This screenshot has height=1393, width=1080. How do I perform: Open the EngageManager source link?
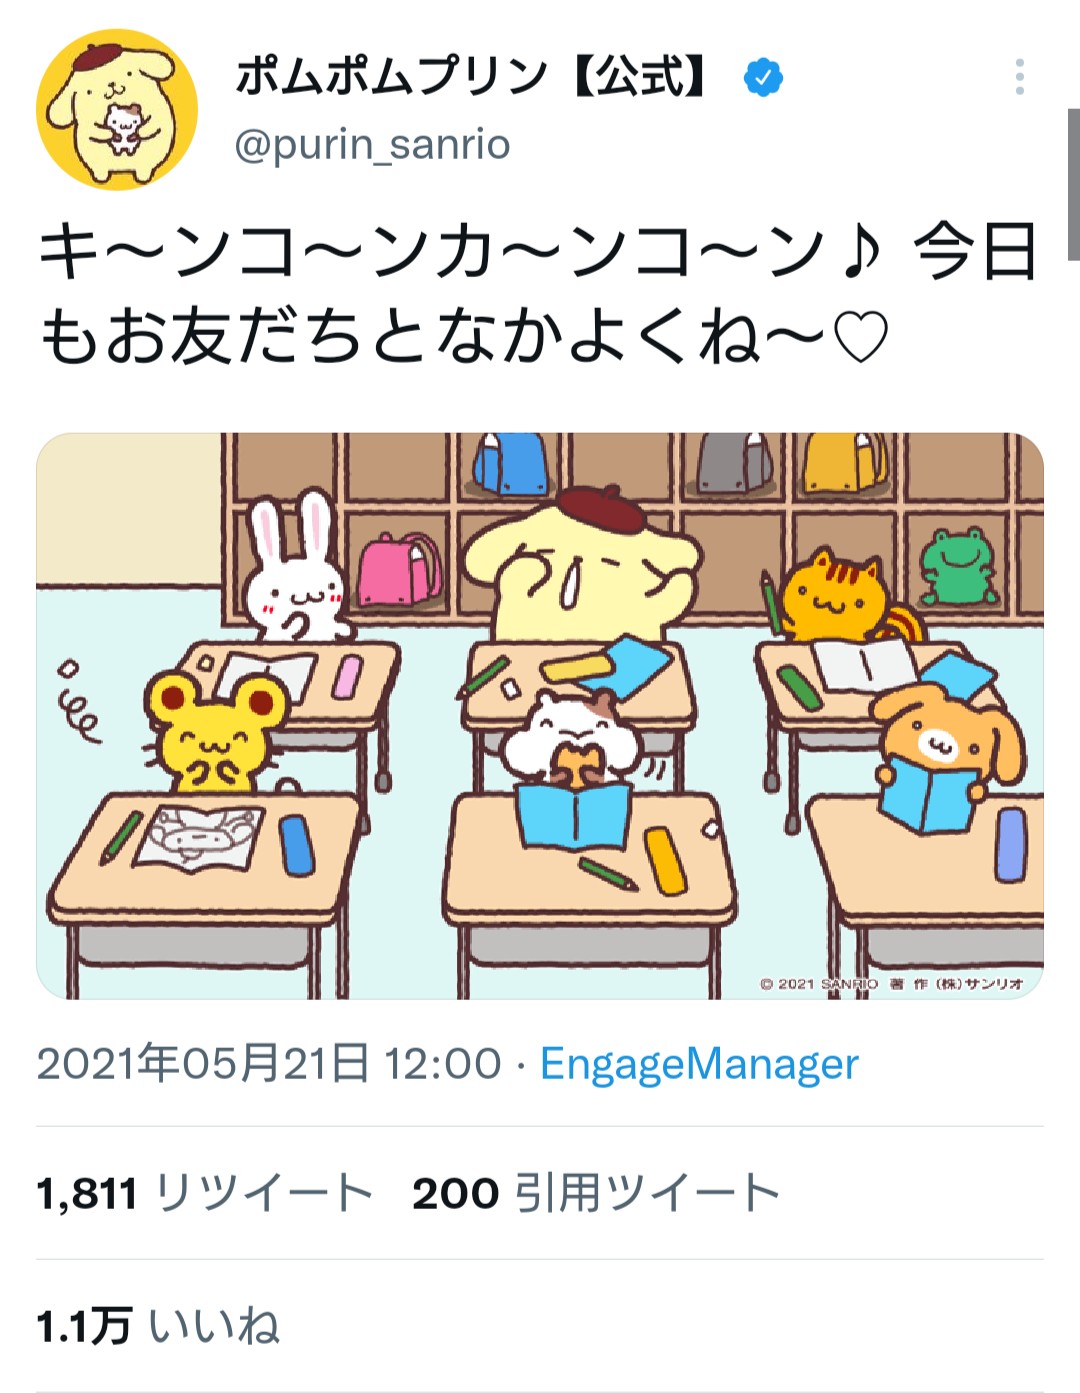click(699, 1064)
